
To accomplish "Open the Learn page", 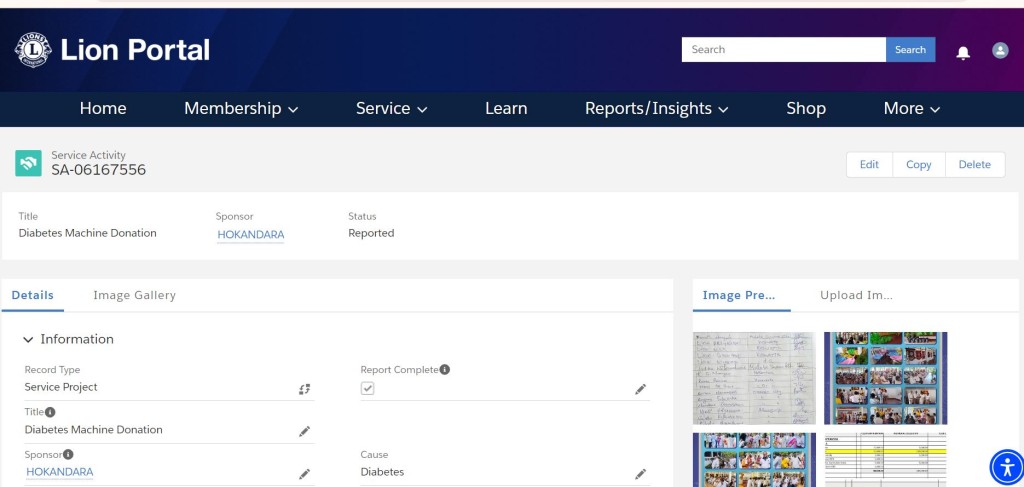I will coord(506,108).
